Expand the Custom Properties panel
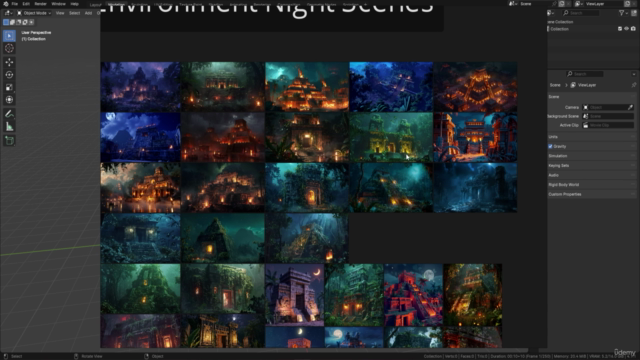The width and height of the screenshot is (640, 360). (x=591, y=194)
